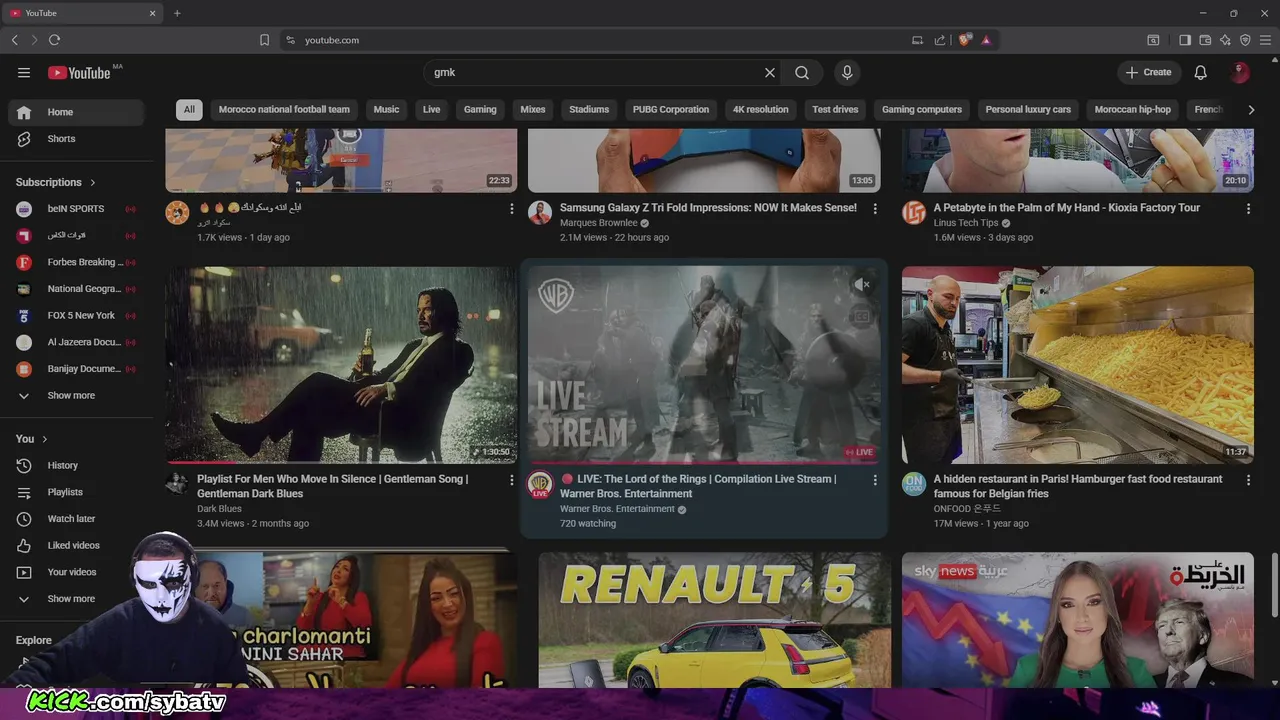The width and height of the screenshot is (1280, 720).
Task: Open Al Jazeera Documentary subscription
Action: [x=76, y=342]
